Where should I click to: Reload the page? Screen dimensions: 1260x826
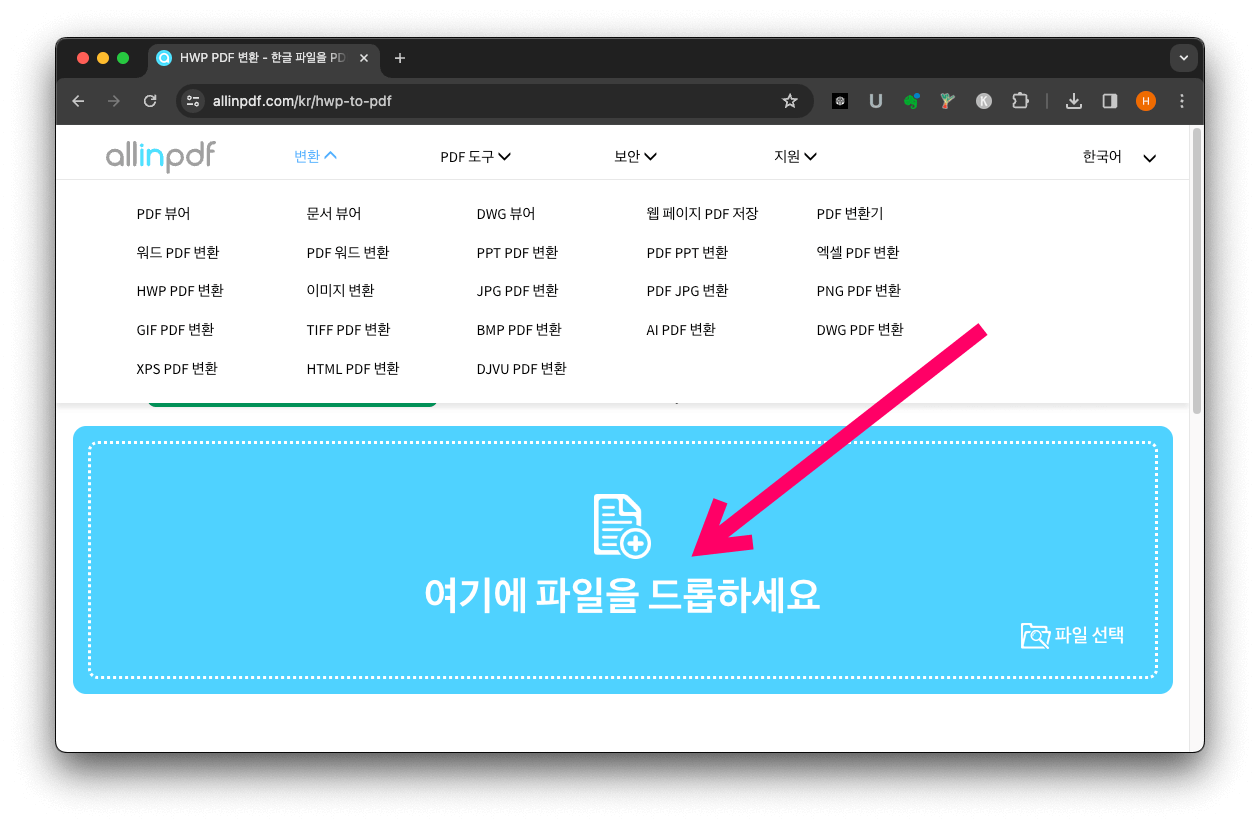click(150, 101)
